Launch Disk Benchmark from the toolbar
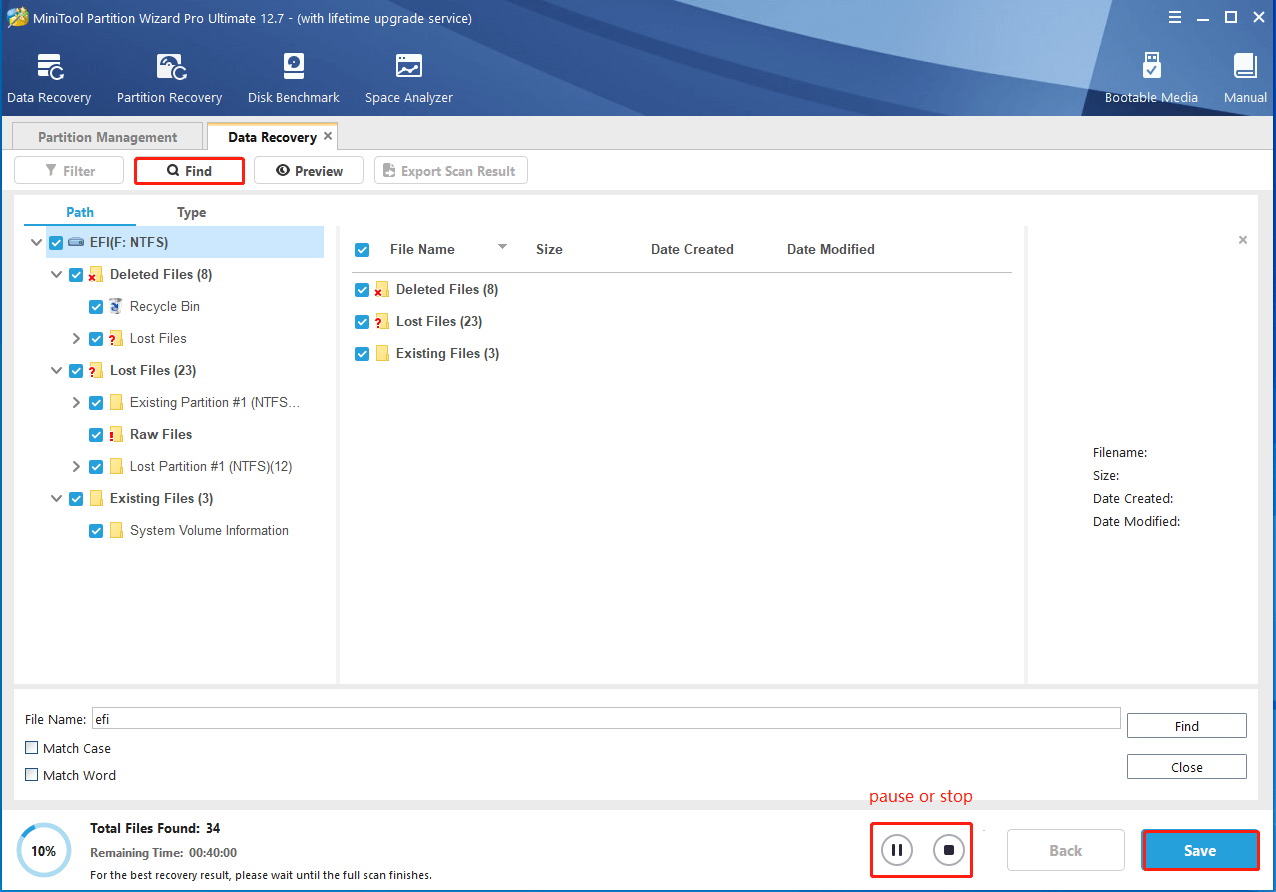1276x892 pixels. (294, 79)
